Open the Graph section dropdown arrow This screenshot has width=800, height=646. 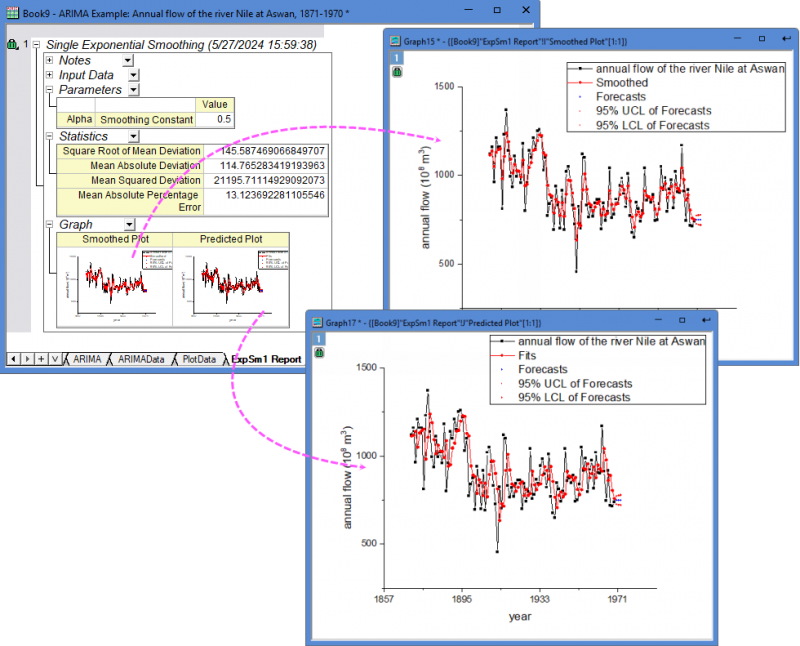[130, 225]
